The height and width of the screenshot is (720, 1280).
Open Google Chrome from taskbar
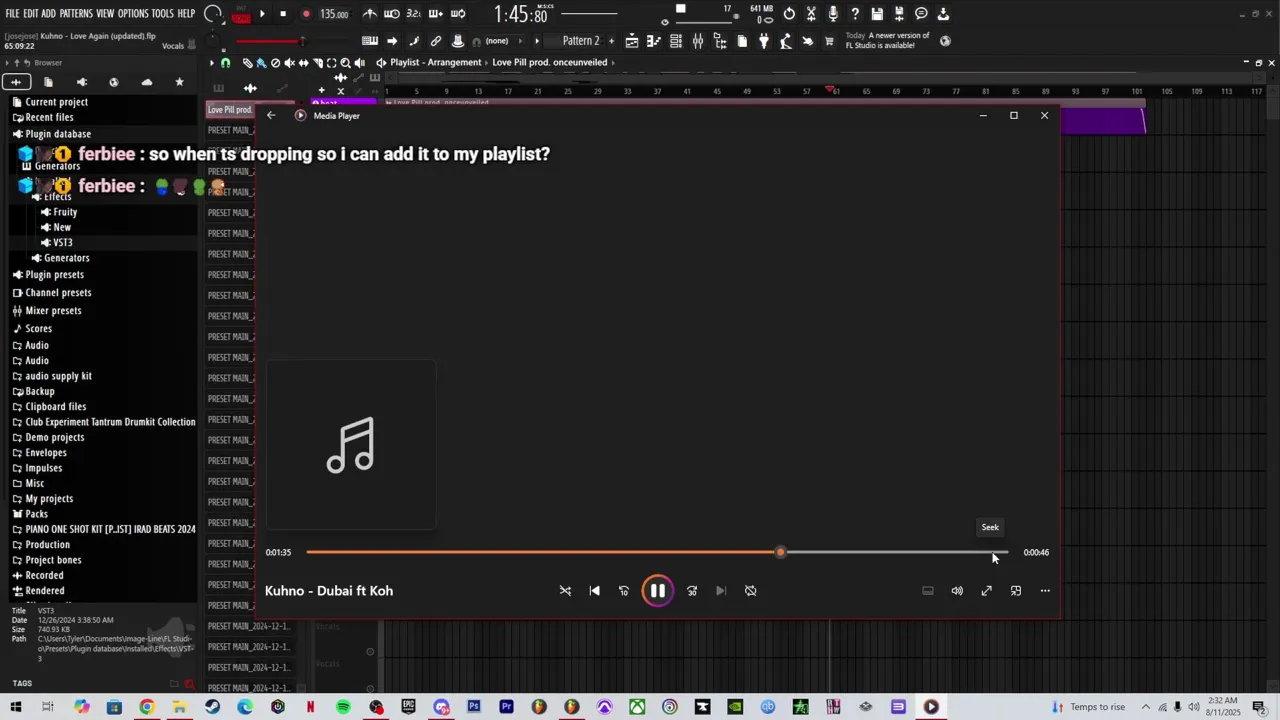[x=147, y=707]
